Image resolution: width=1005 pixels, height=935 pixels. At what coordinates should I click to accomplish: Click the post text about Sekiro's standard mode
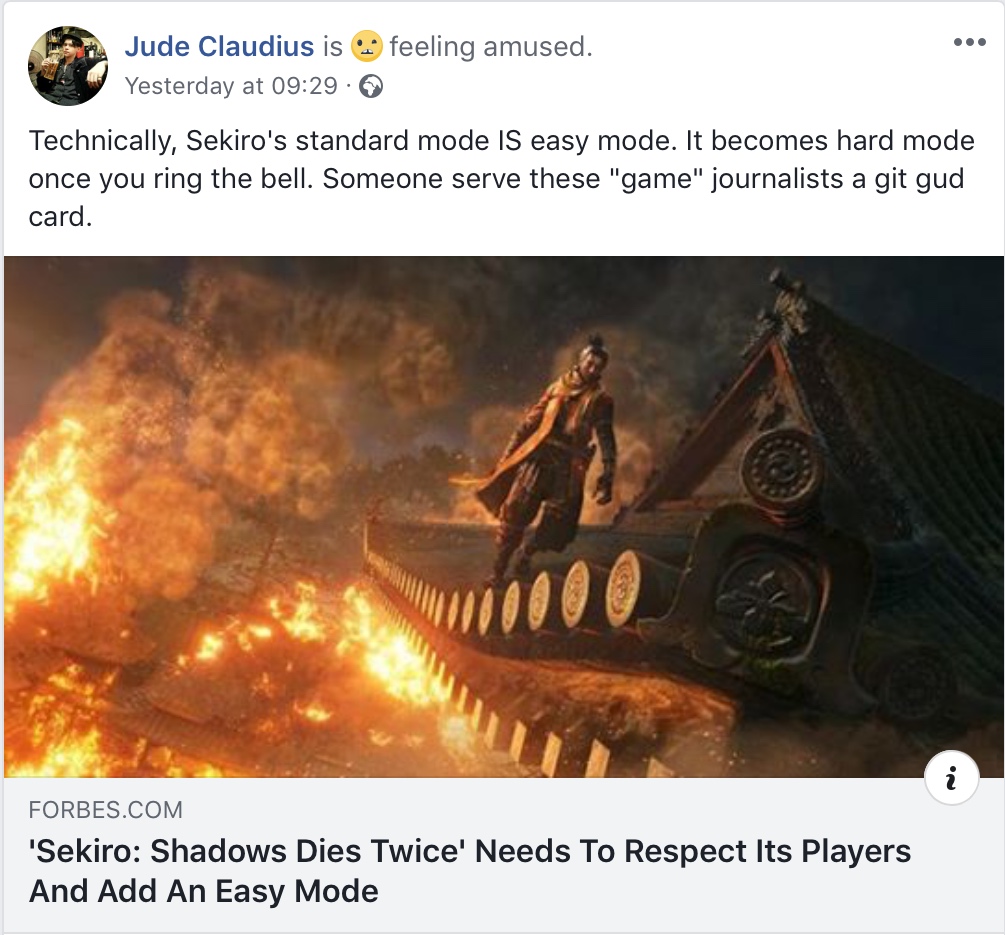500,141
